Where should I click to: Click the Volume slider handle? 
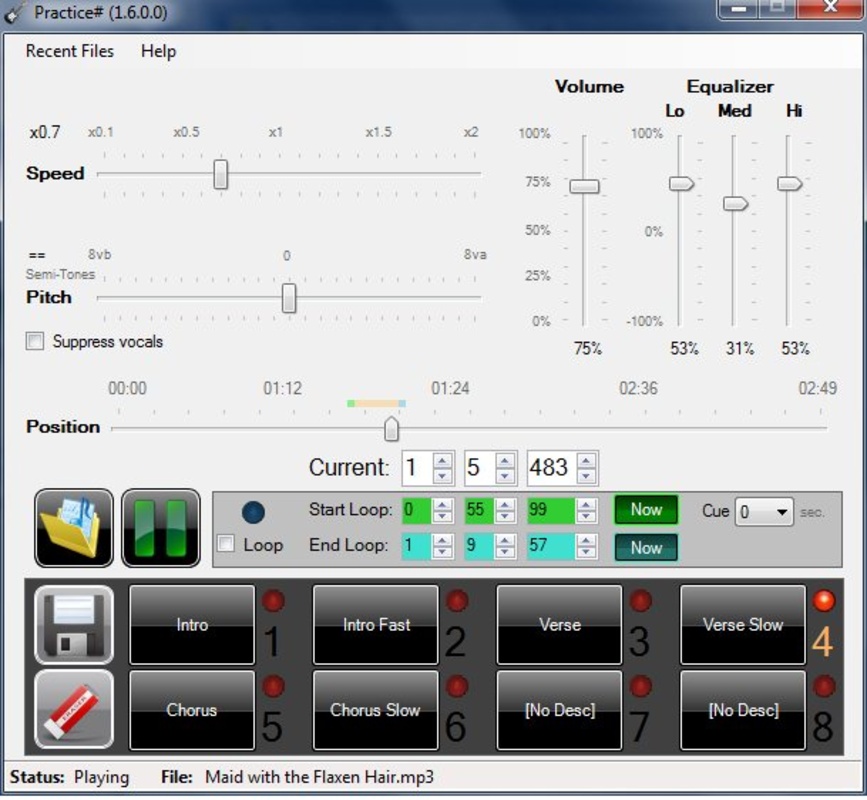584,186
